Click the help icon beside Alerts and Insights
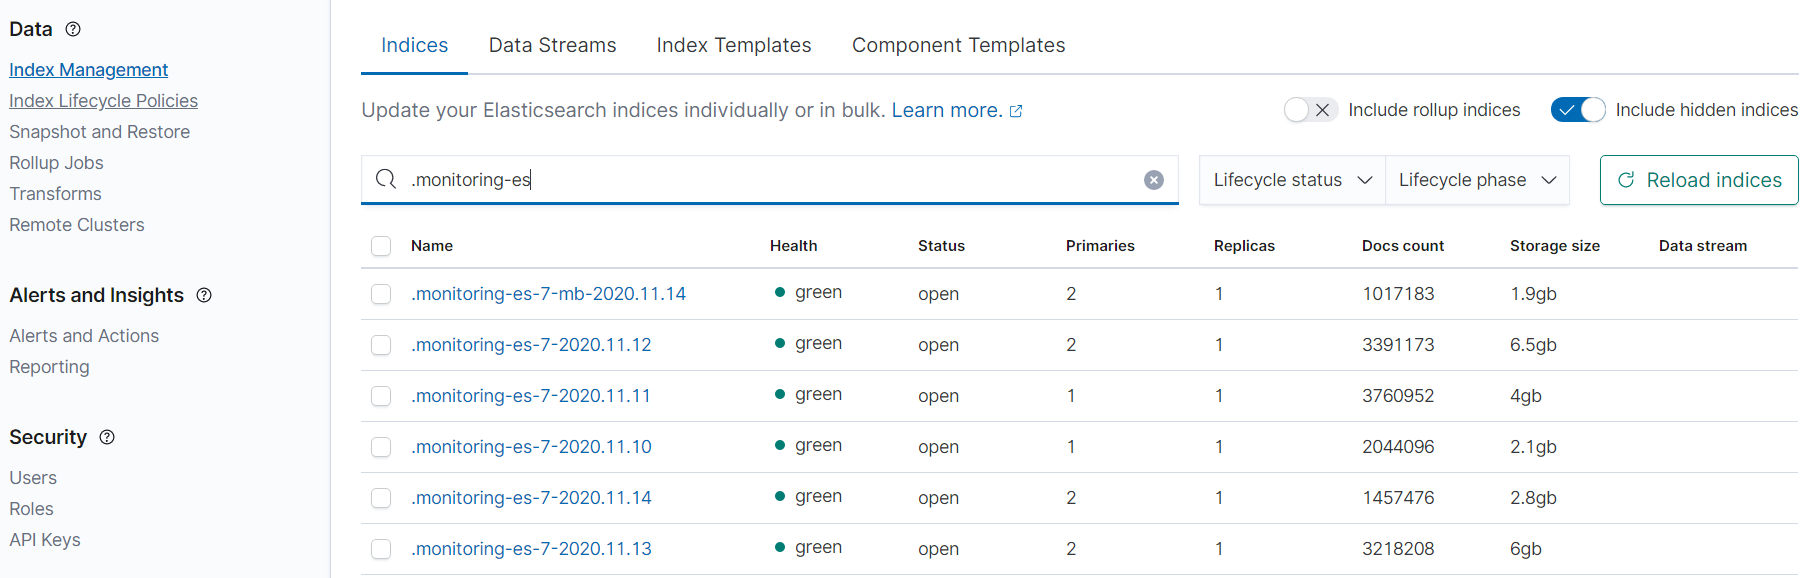Image resolution: width=1820 pixels, height=578 pixels. click(204, 295)
